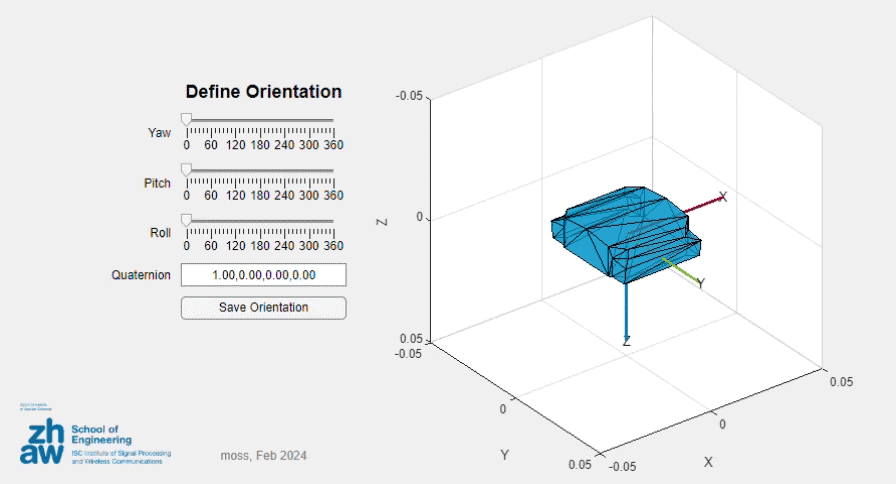Set Roll slider to the 120 mark

[235, 221]
